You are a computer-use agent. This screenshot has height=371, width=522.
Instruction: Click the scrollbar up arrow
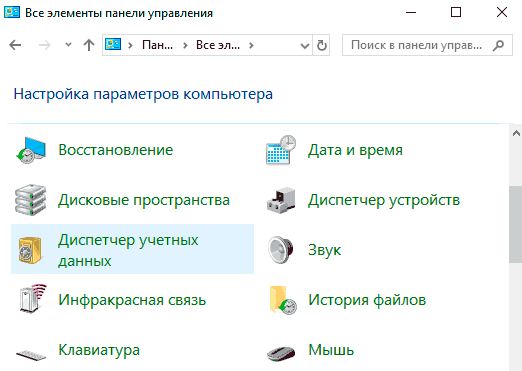point(516,134)
